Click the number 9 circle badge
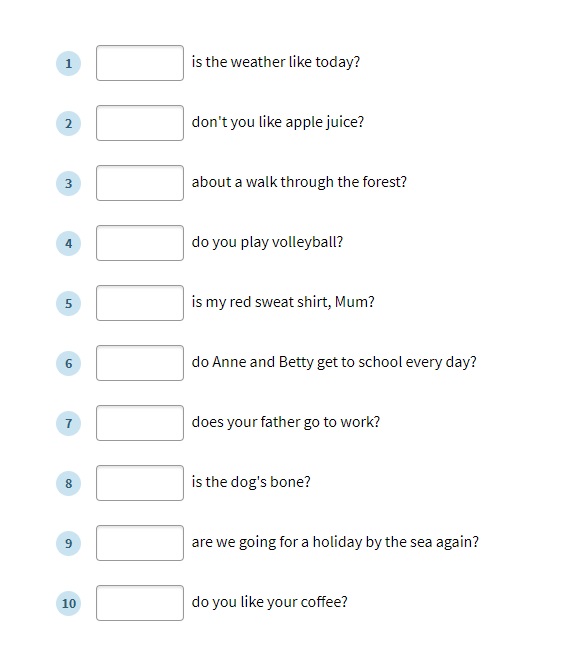 (68, 543)
